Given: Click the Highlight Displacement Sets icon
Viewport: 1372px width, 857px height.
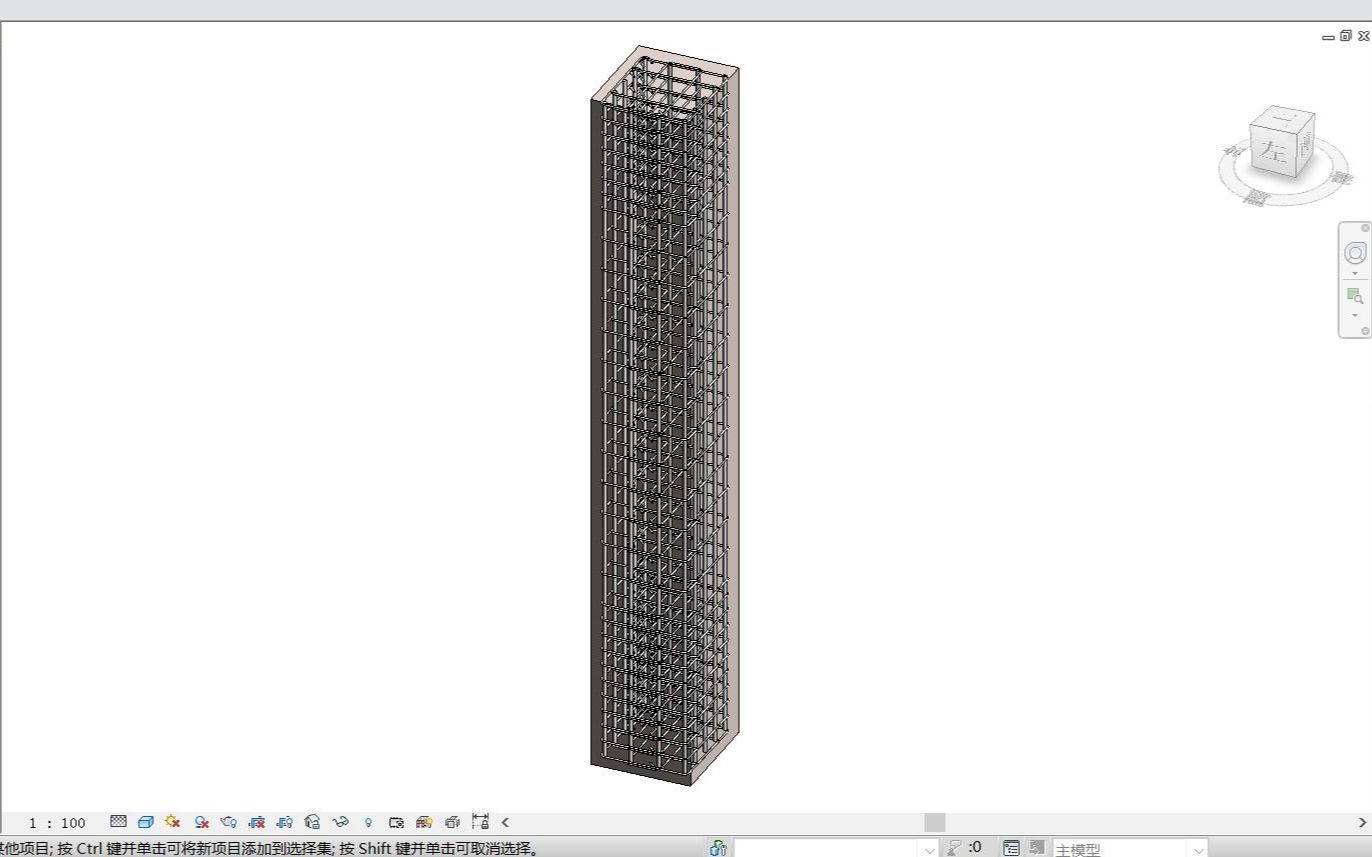Looking at the screenshot, I should click(x=452, y=822).
